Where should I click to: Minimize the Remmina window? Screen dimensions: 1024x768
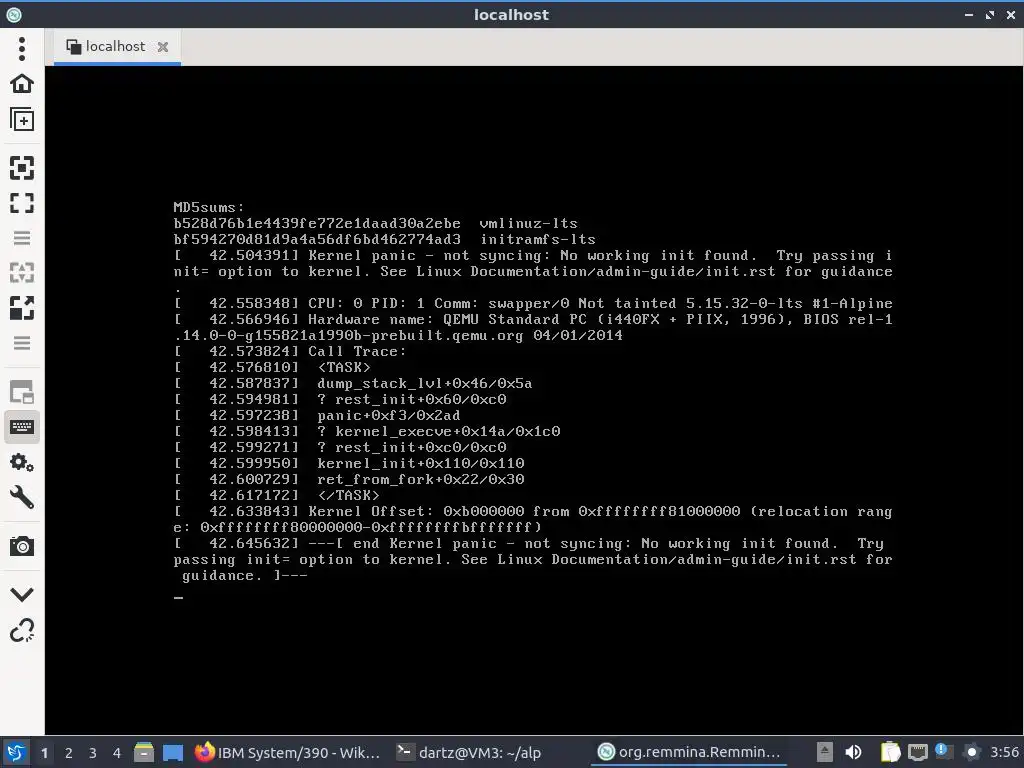(x=969, y=14)
